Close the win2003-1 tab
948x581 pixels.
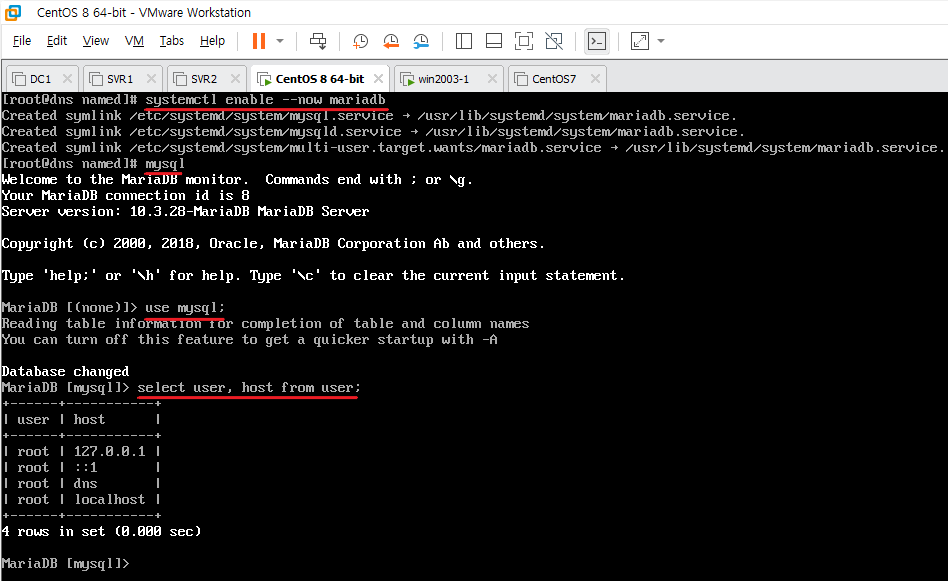492,79
